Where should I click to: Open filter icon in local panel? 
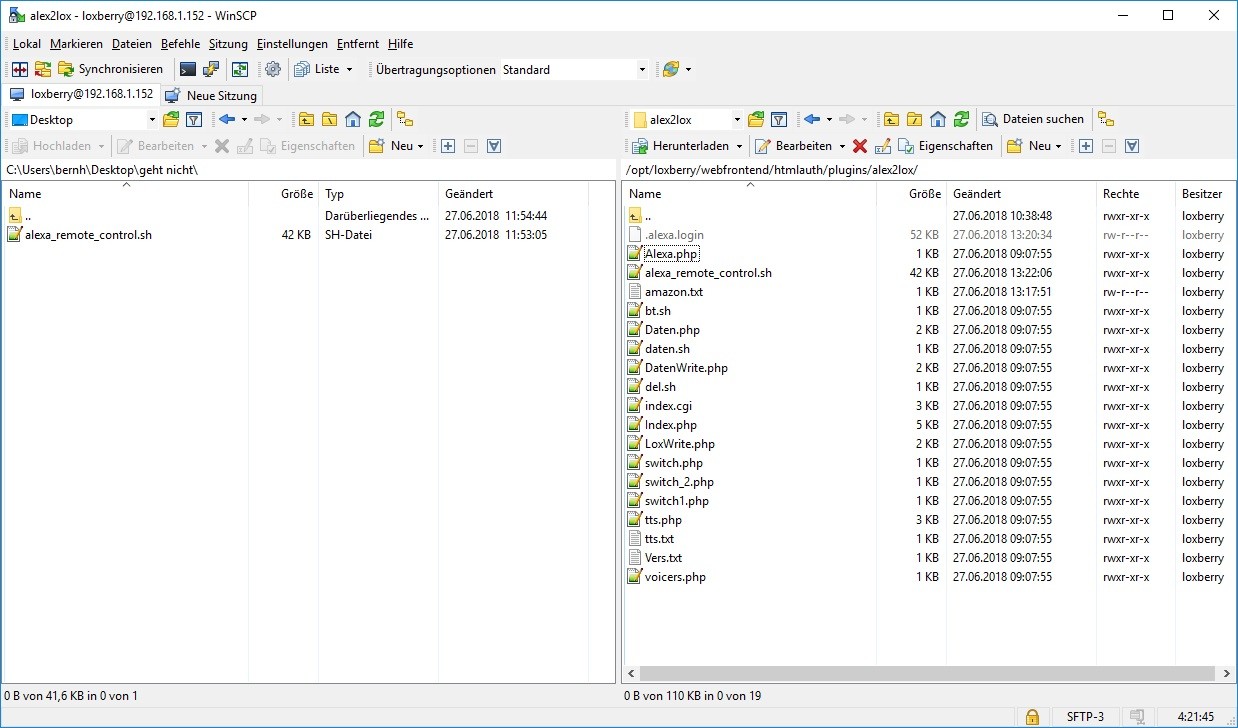pyautogui.click(x=194, y=119)
